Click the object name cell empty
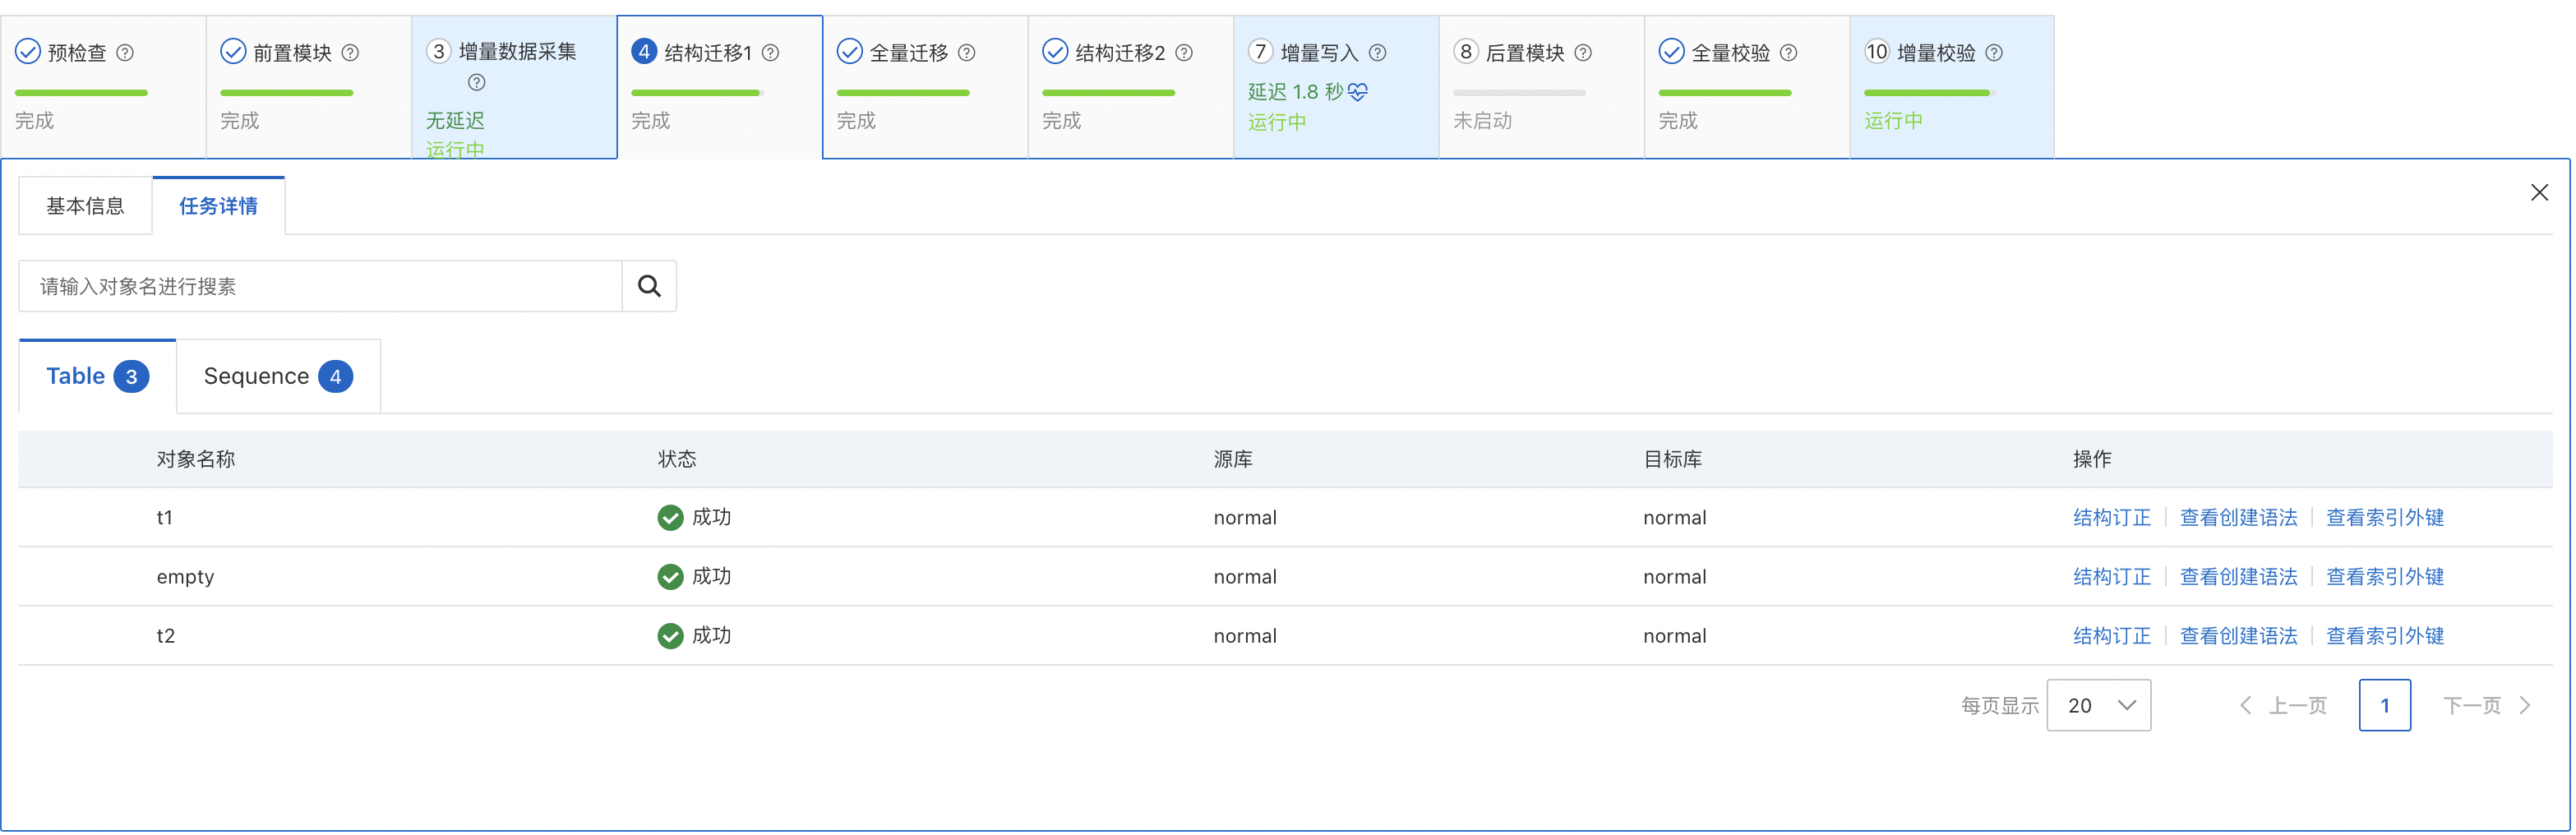 coord(185,577)
